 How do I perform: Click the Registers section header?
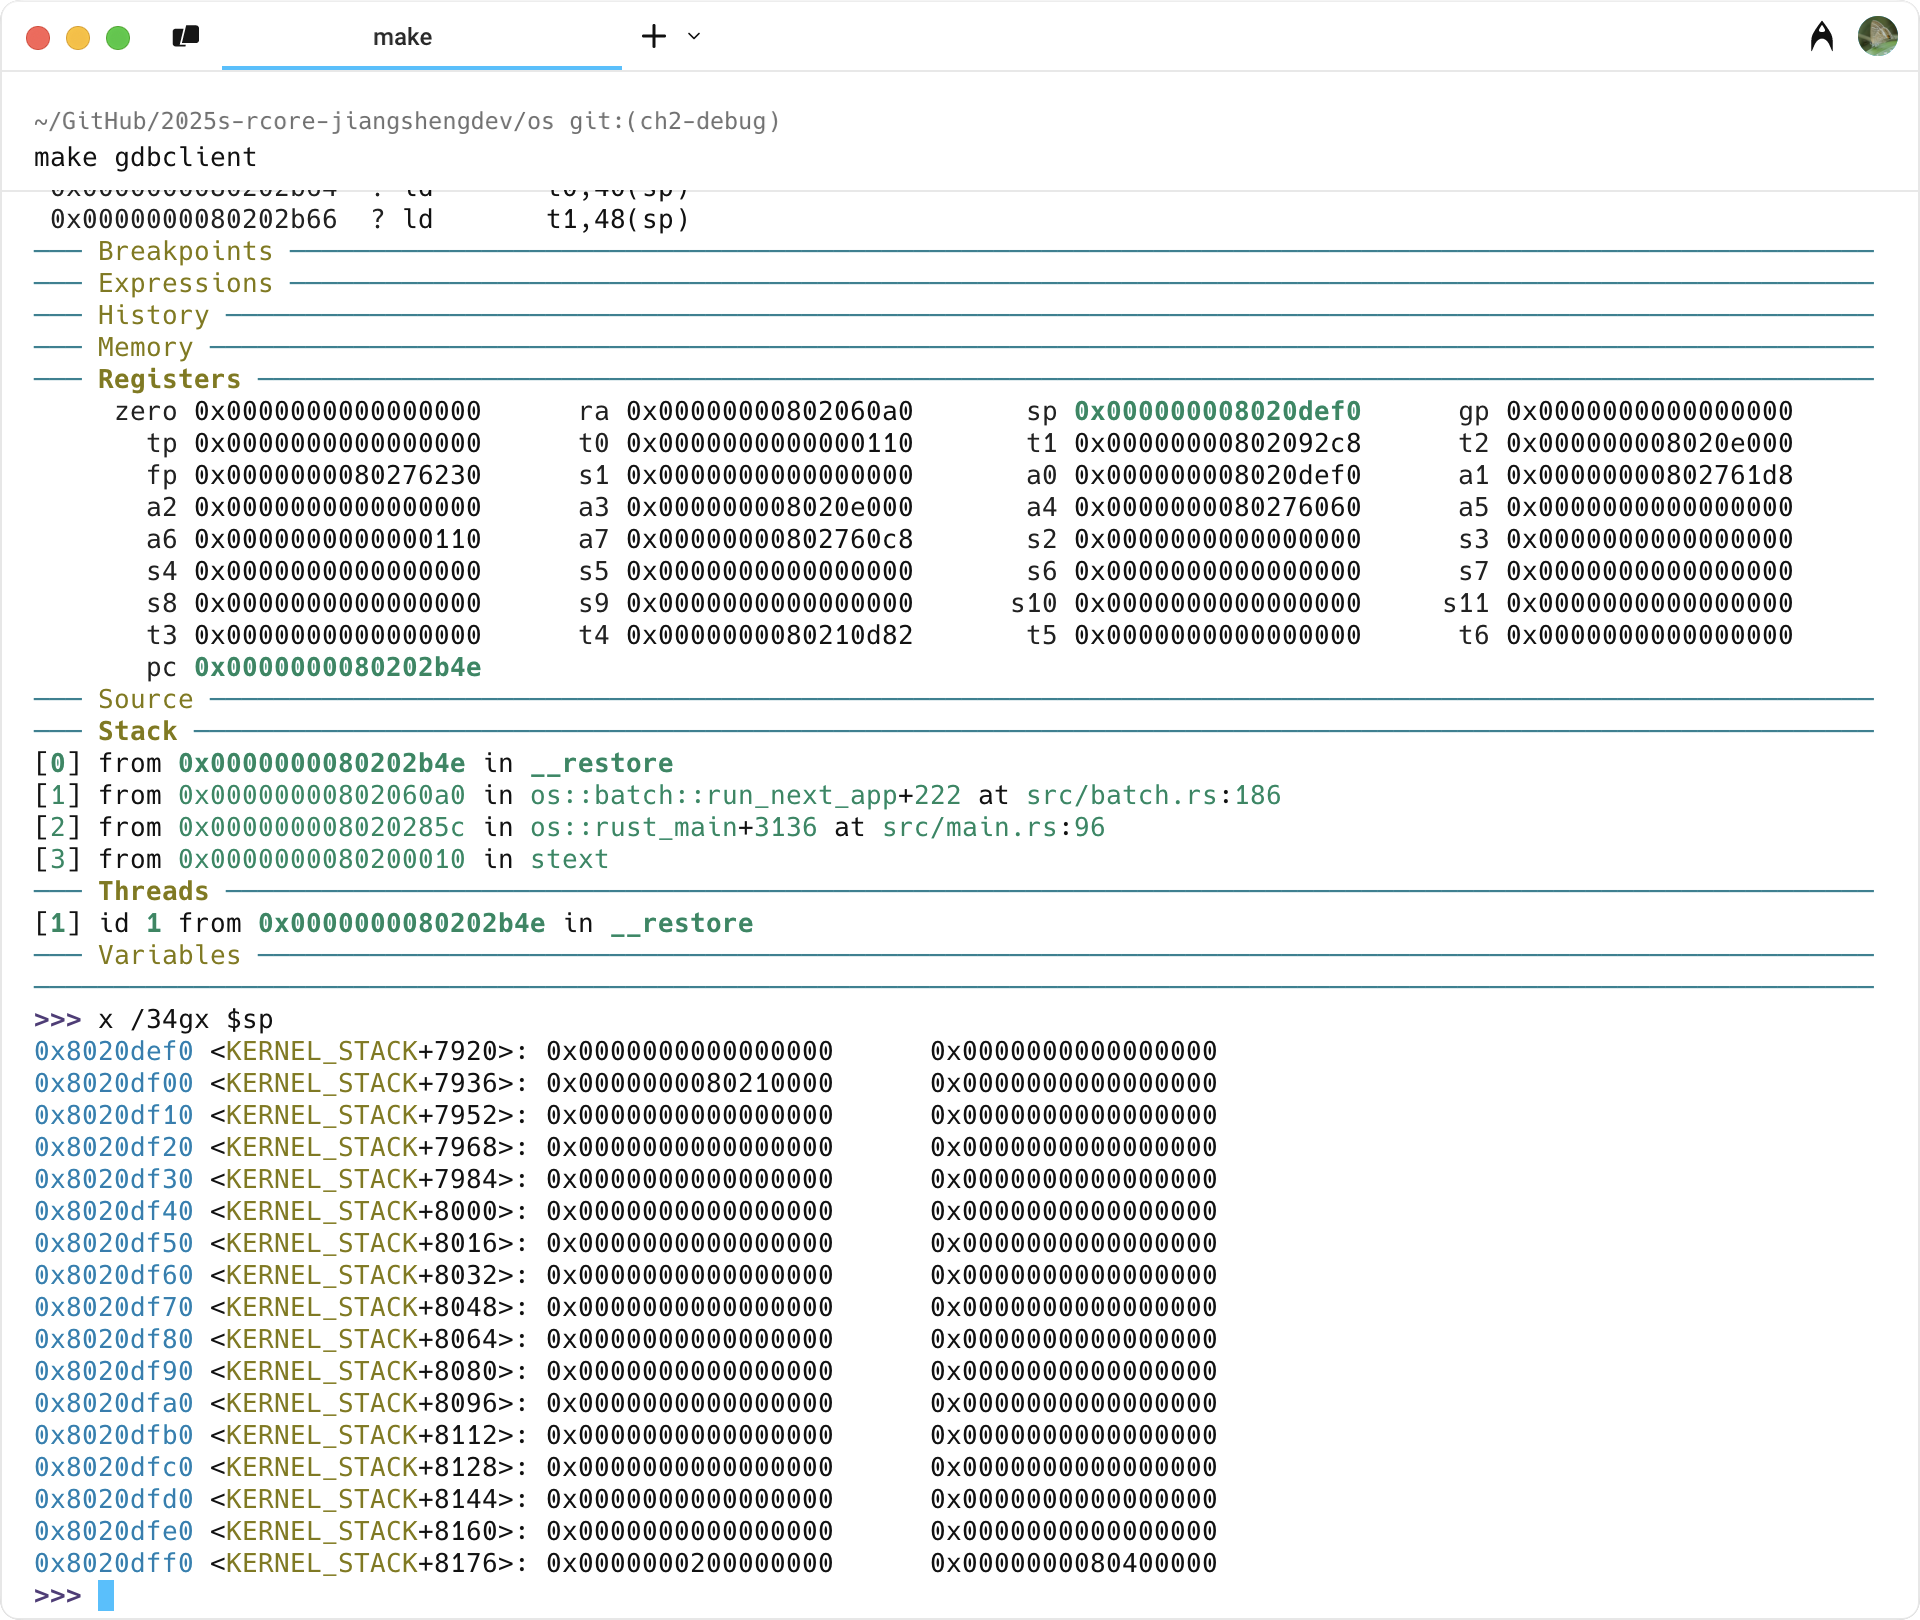[x=169, y=379]
